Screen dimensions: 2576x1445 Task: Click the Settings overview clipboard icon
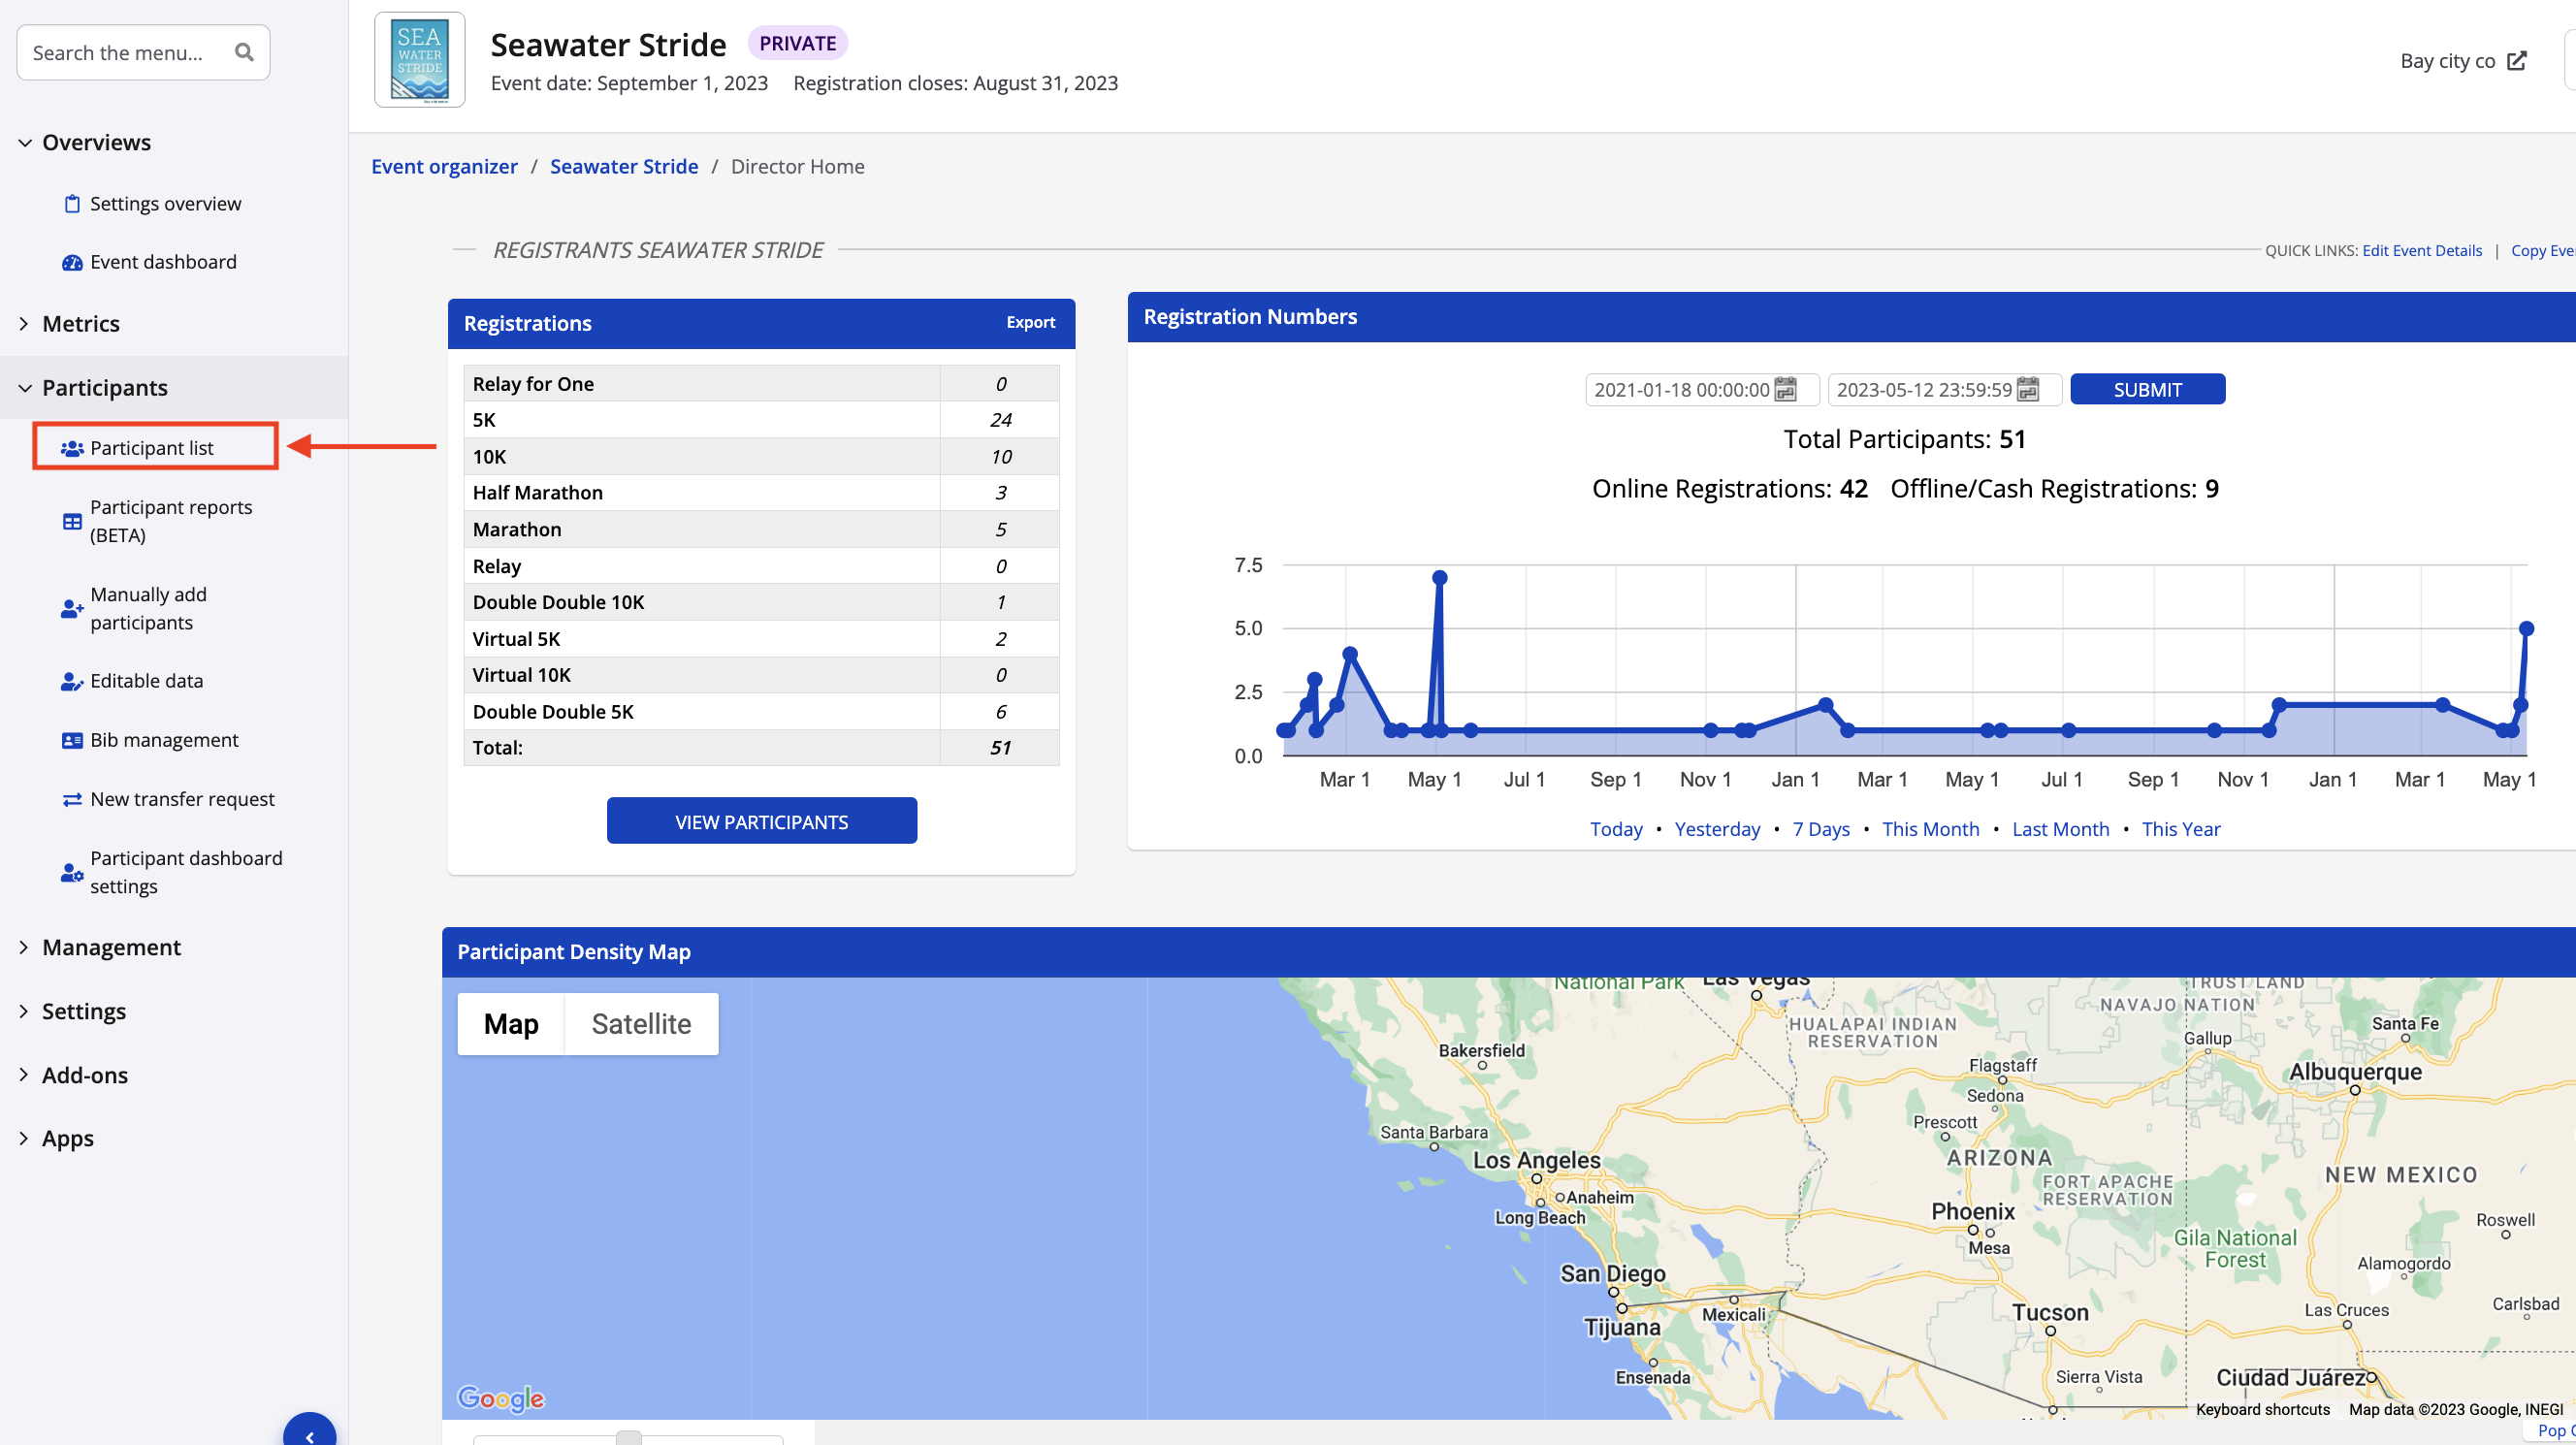pyautogui.click(x=72, y=204)
